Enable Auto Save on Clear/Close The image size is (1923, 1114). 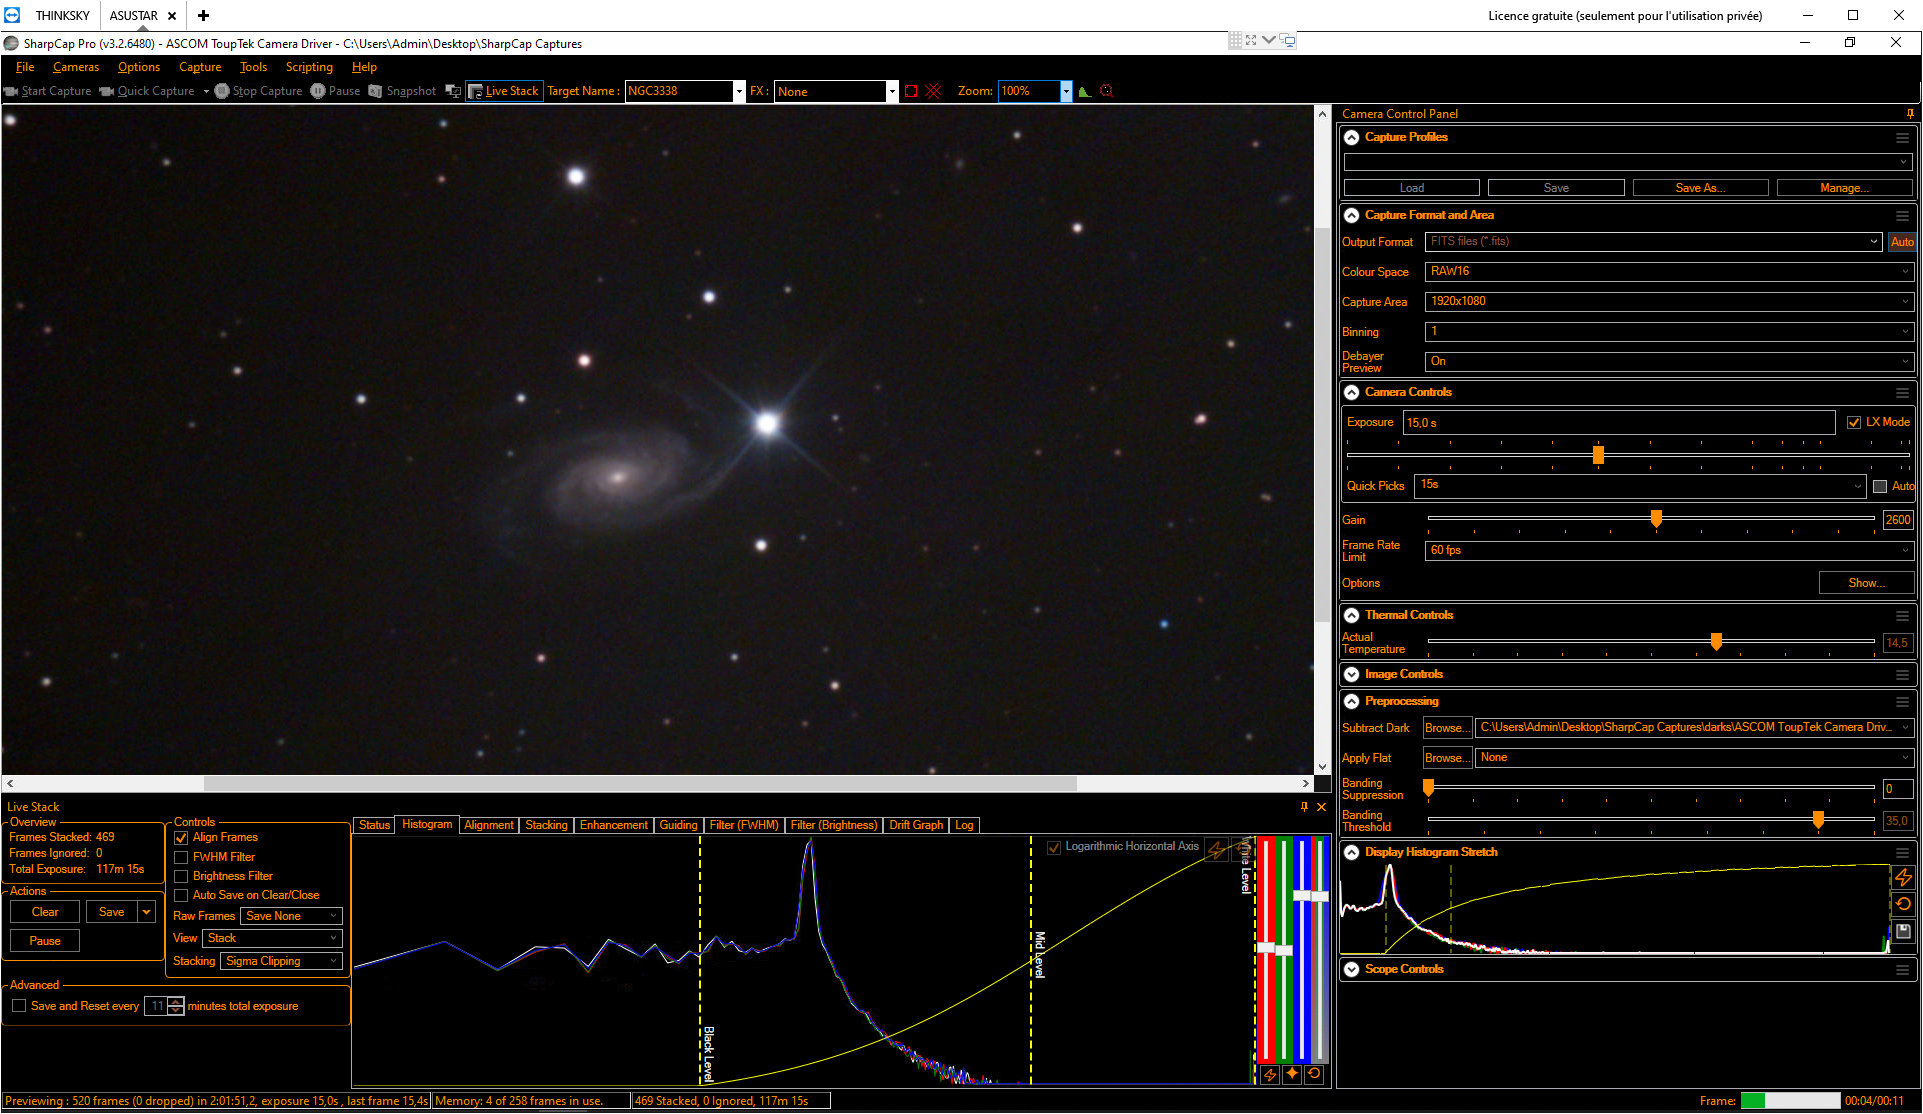coord(181,896)
